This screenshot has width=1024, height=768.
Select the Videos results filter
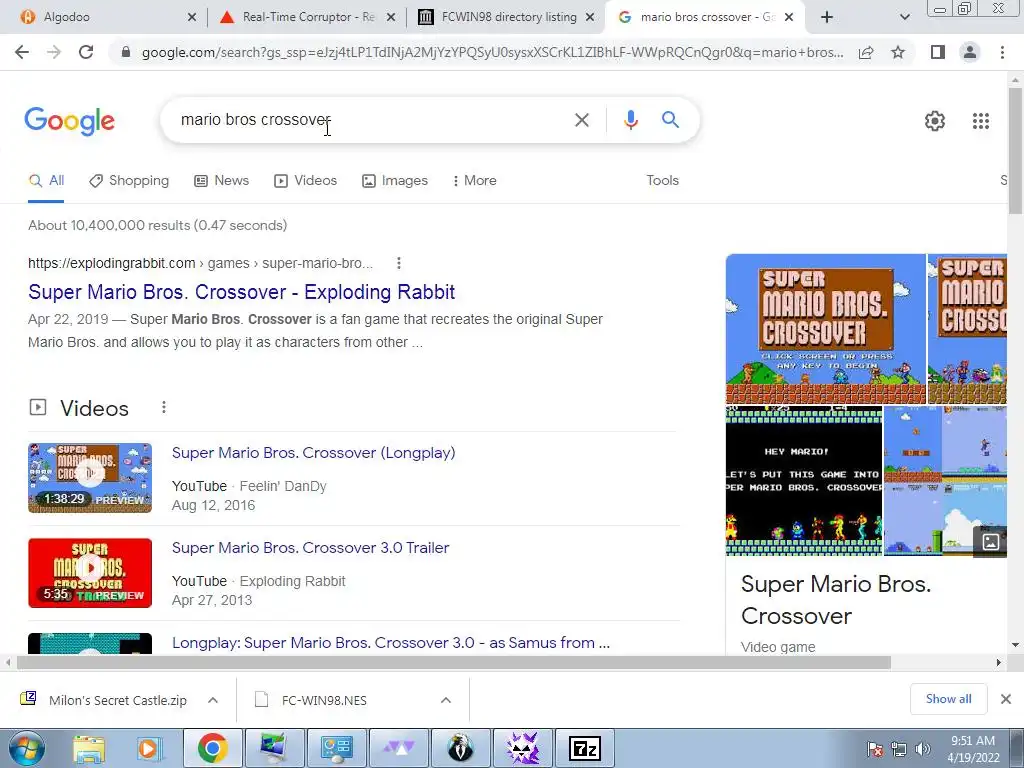tap(305, 180)
